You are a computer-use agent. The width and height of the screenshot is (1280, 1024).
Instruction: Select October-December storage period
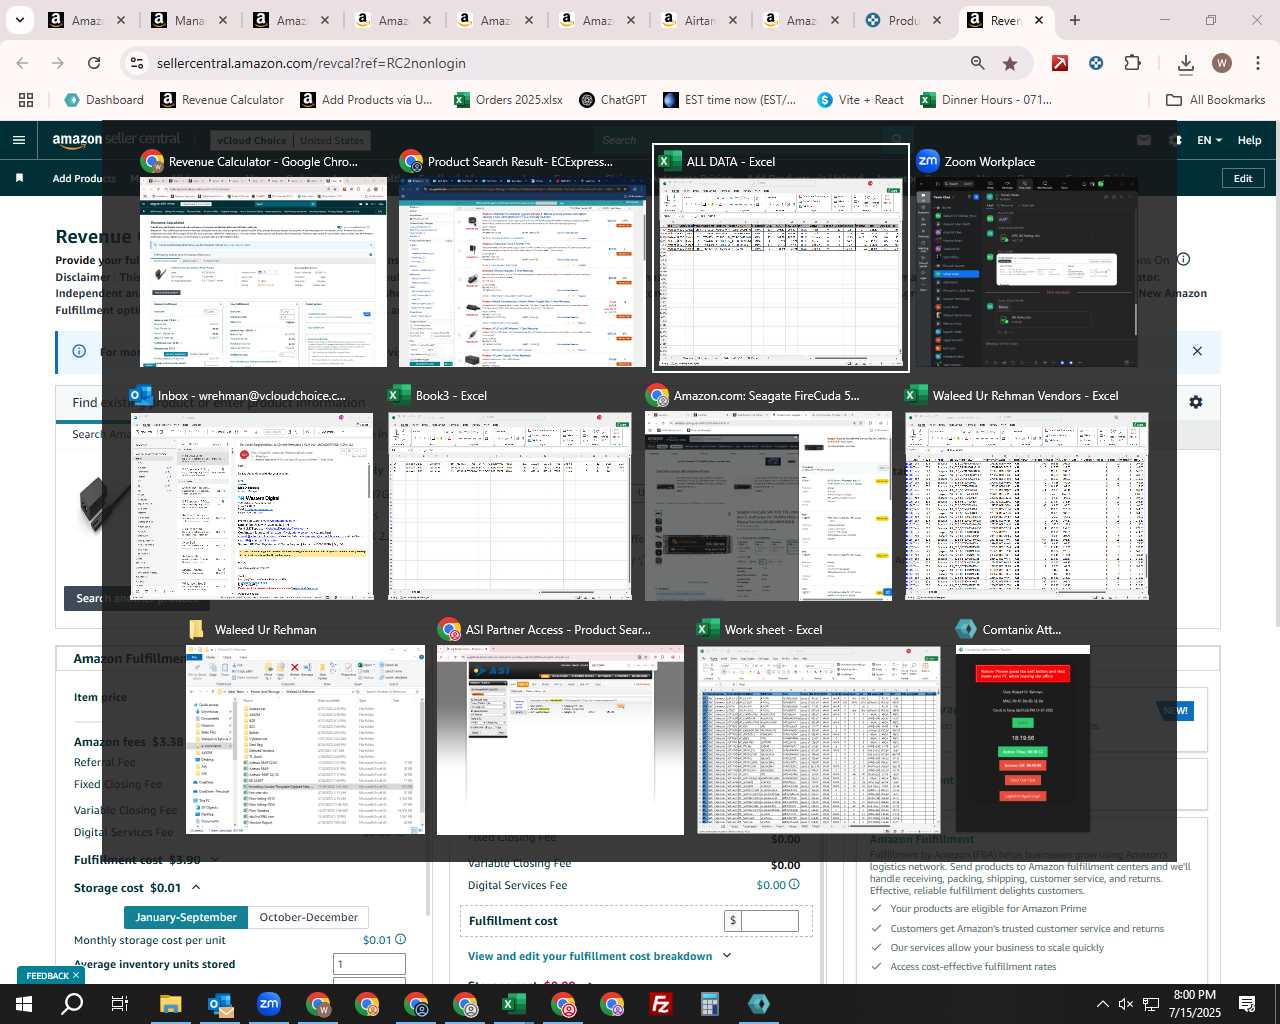click(308, 917)
